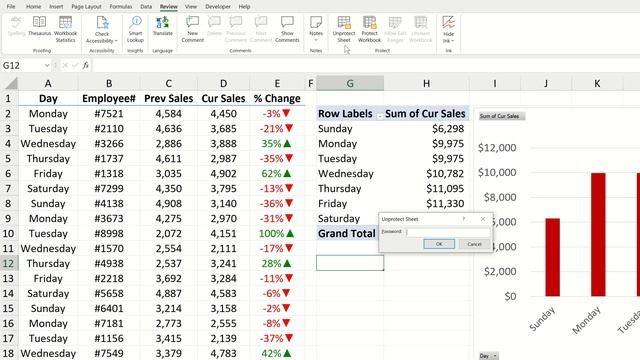Viewport: 640px width, 360px height.
Task: Select the Monday bar in the chart
Action: [598, 234]
